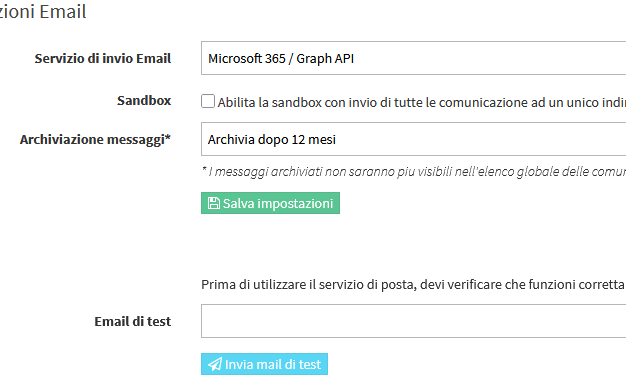The width and height of the screenshot is (626, 390).
Task: Enable the Sandbox checkbox
Action: click(x=208, y=101)
